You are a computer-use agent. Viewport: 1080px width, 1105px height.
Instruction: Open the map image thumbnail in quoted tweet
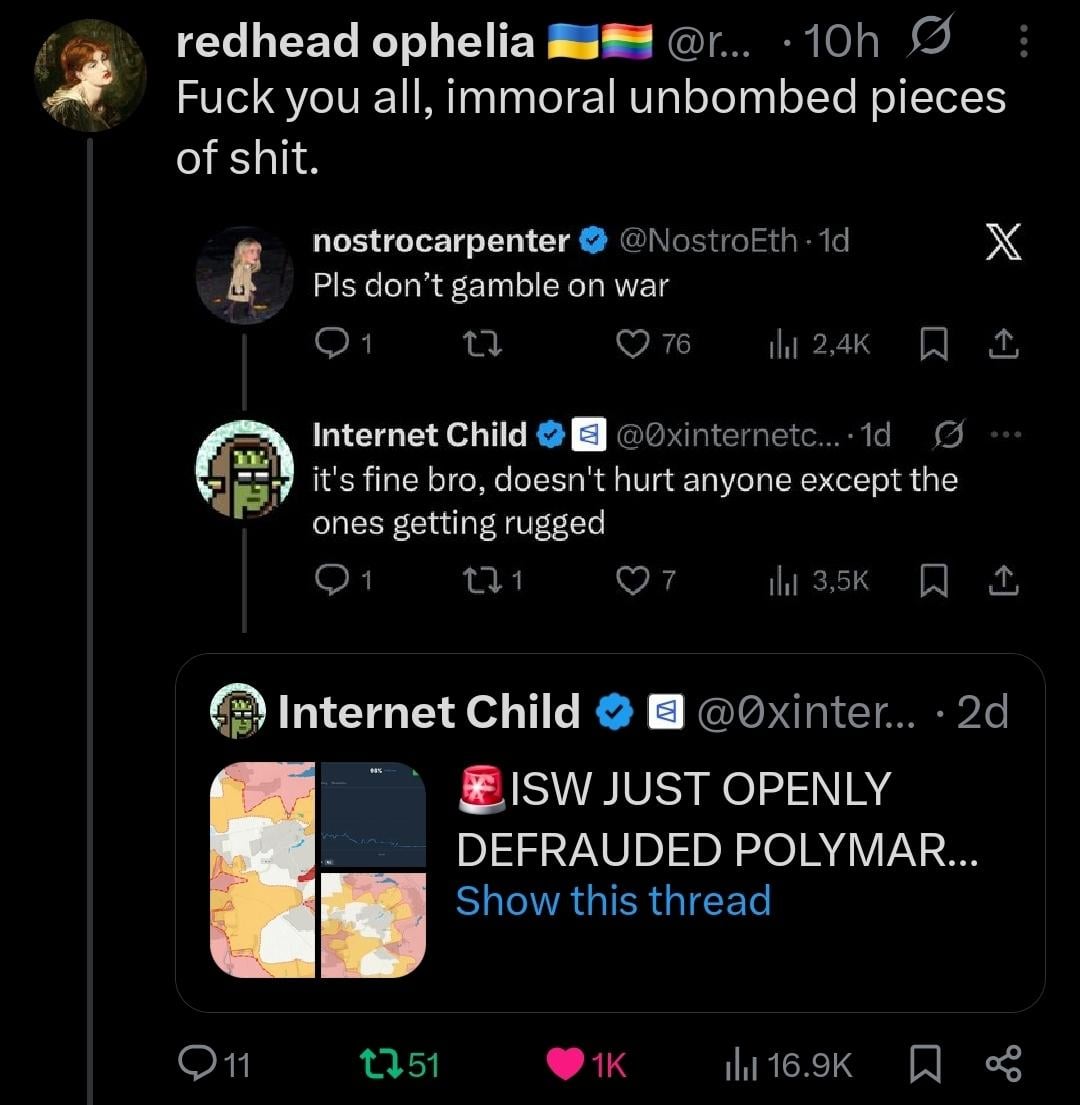pyautogui.click(x=318, y=869)
